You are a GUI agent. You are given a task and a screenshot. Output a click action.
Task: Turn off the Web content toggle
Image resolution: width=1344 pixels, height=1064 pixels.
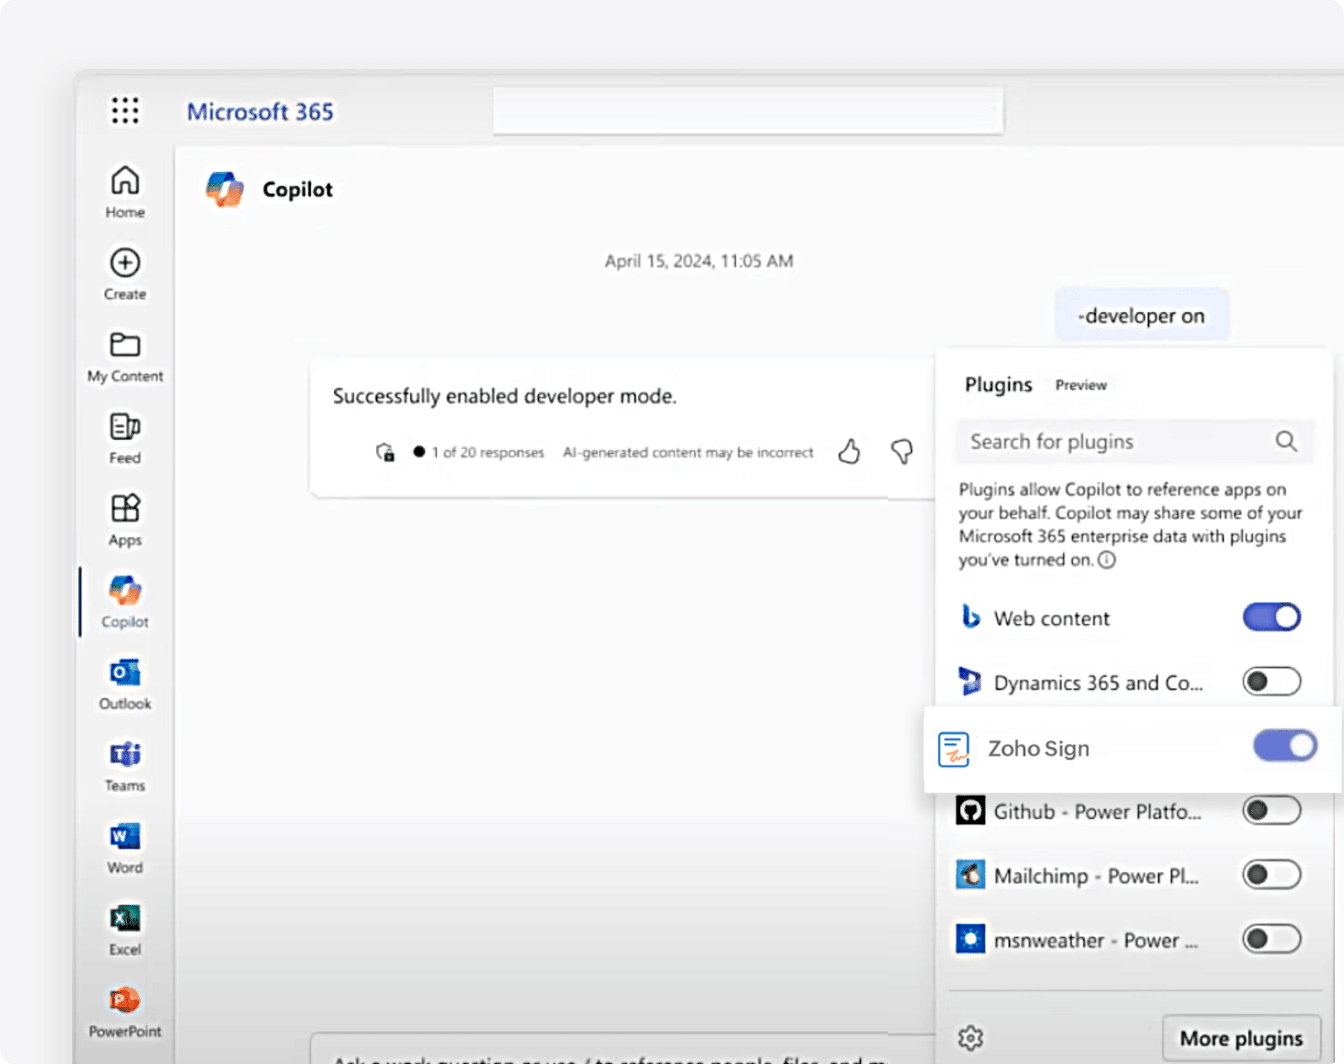tap(1272, 617)
